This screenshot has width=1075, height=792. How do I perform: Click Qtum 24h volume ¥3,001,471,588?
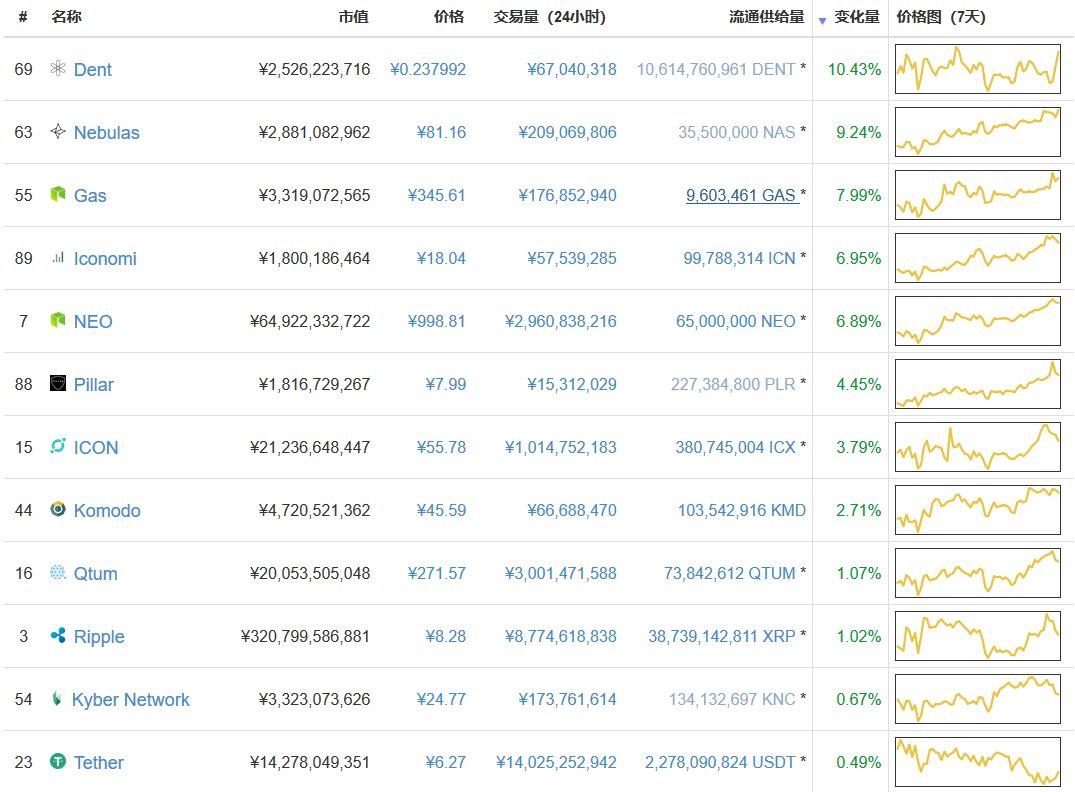[x=561, y=574]
